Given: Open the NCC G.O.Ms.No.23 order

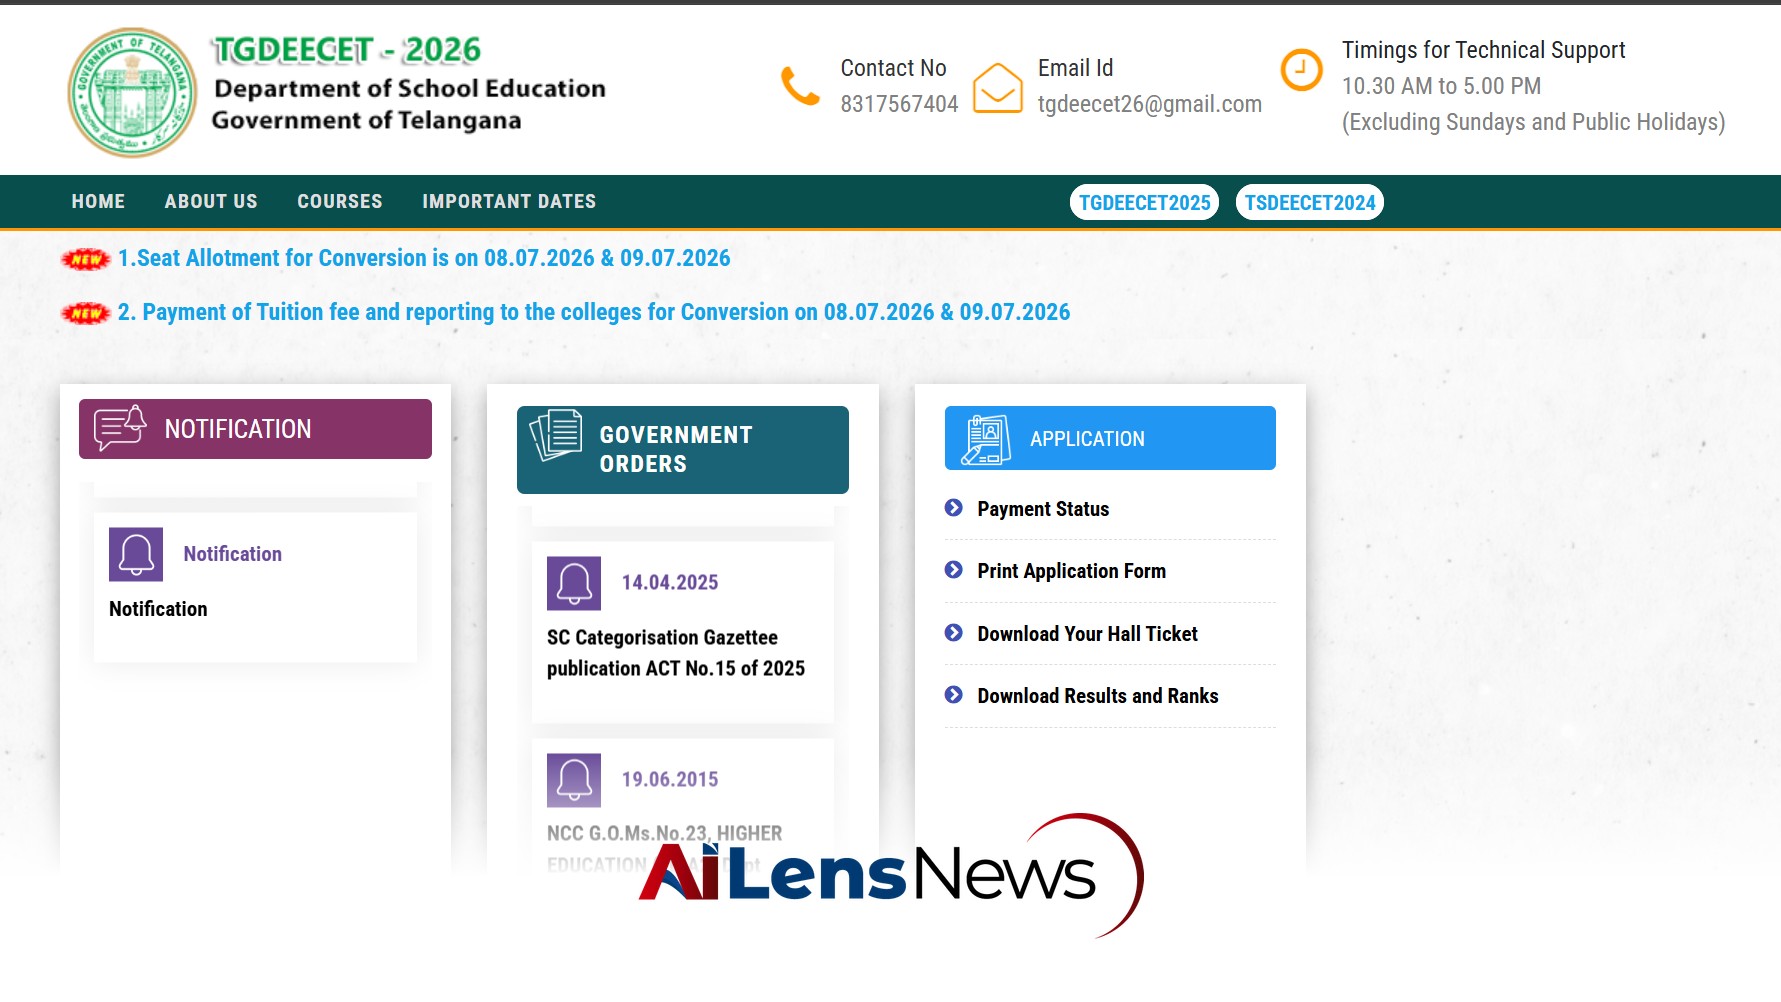Looking at the screenshot, I should (x=664, y=848).
